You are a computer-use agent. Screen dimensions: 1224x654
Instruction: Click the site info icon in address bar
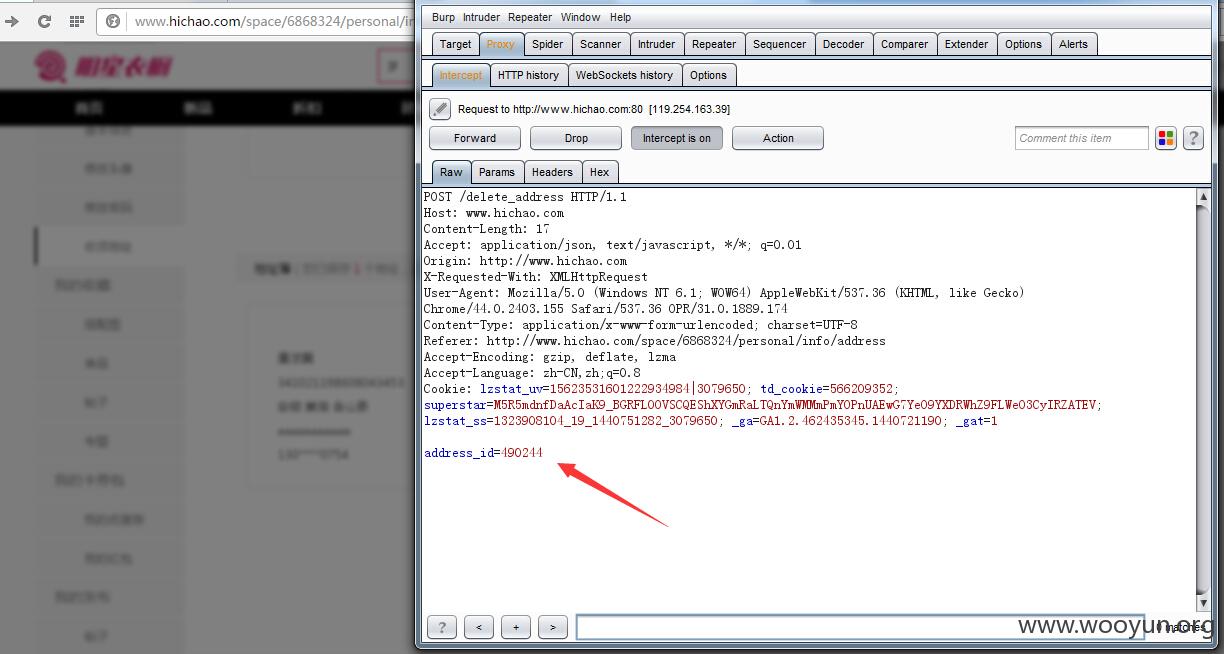[113, 21]
